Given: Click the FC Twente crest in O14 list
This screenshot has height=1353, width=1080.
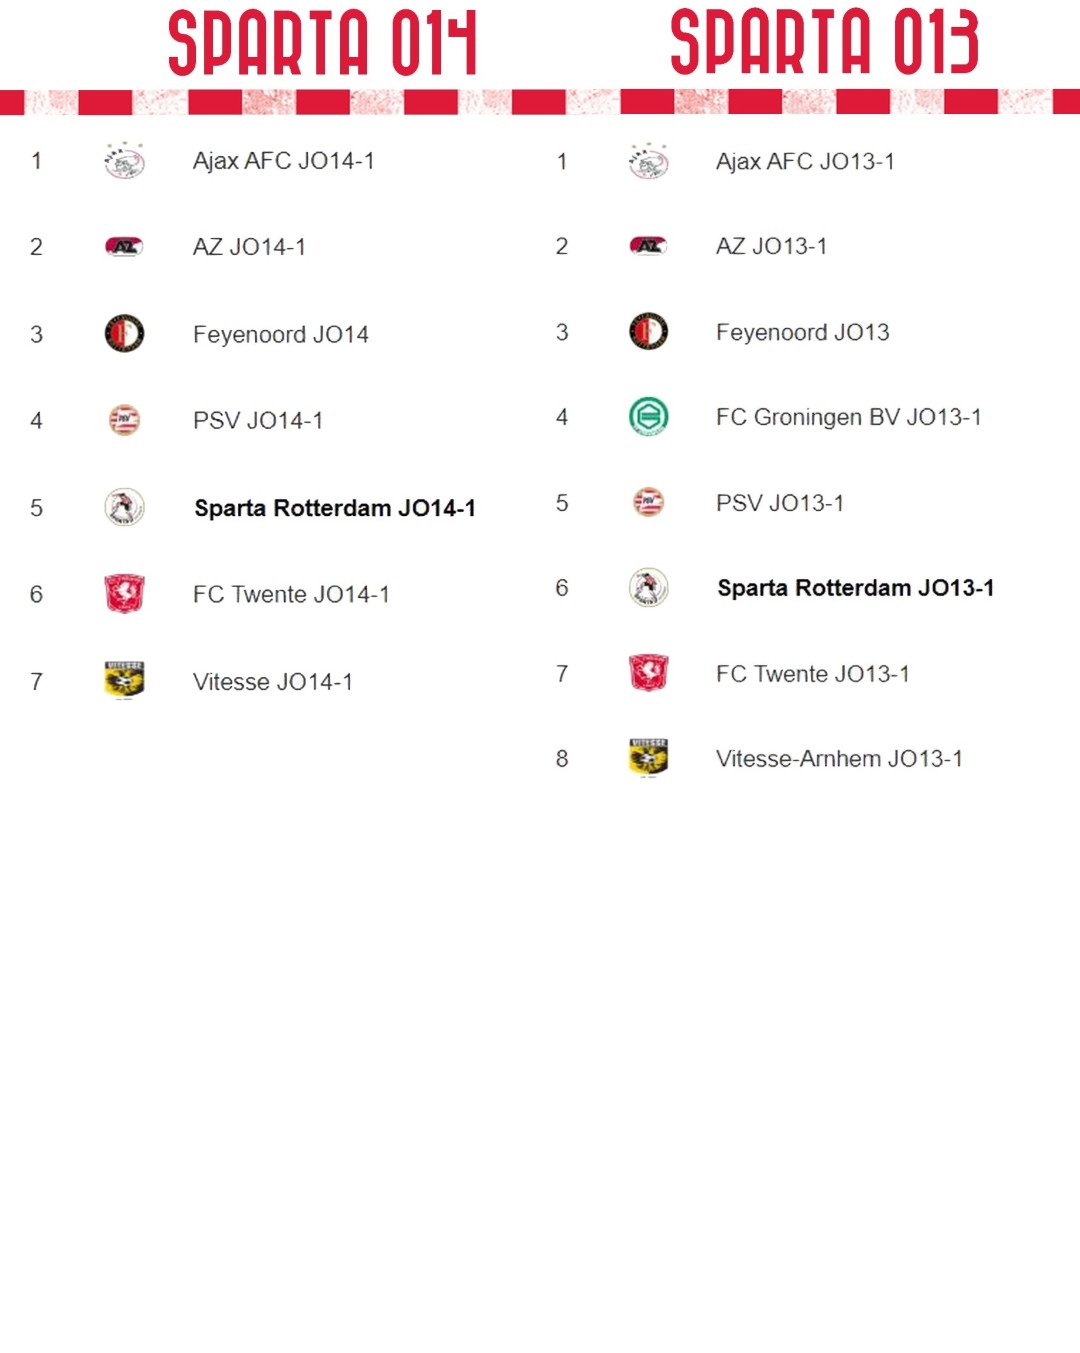Looking at the screenshot, I should coord(124,594).
